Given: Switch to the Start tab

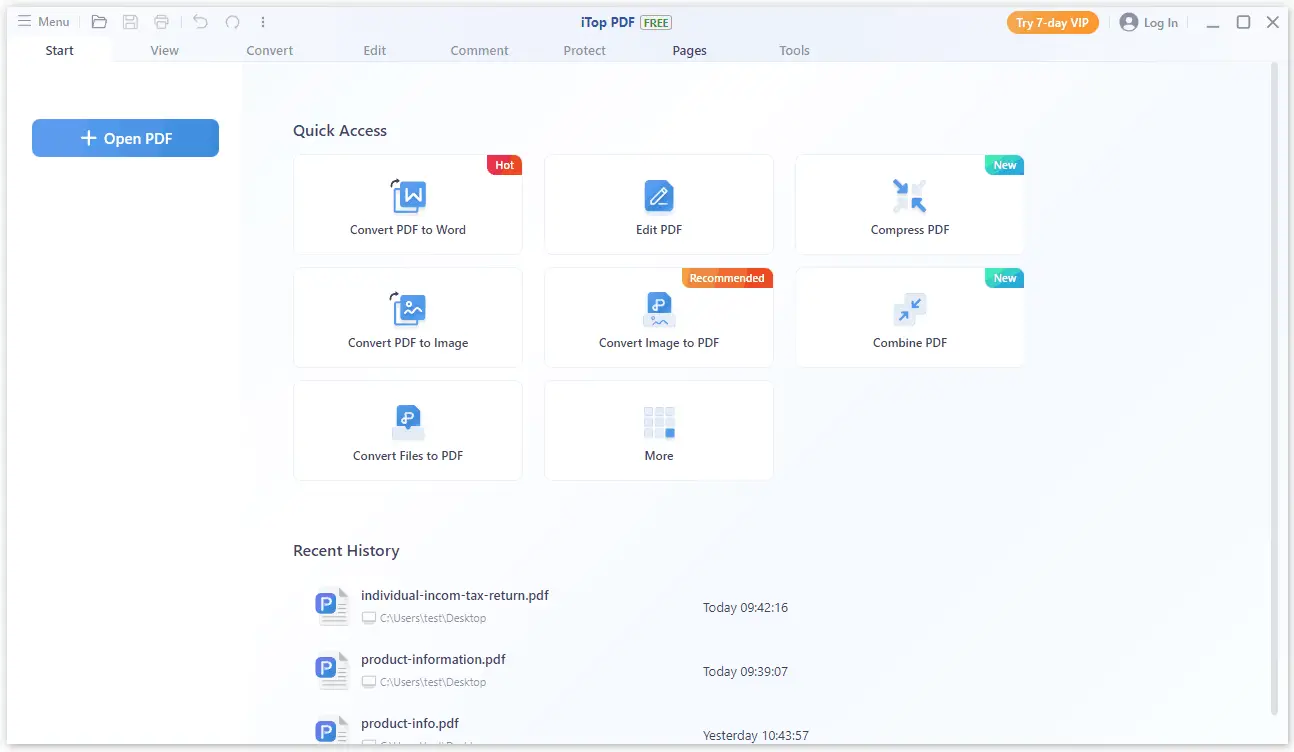Looking at the screenshot, I should tap(60, 50).
